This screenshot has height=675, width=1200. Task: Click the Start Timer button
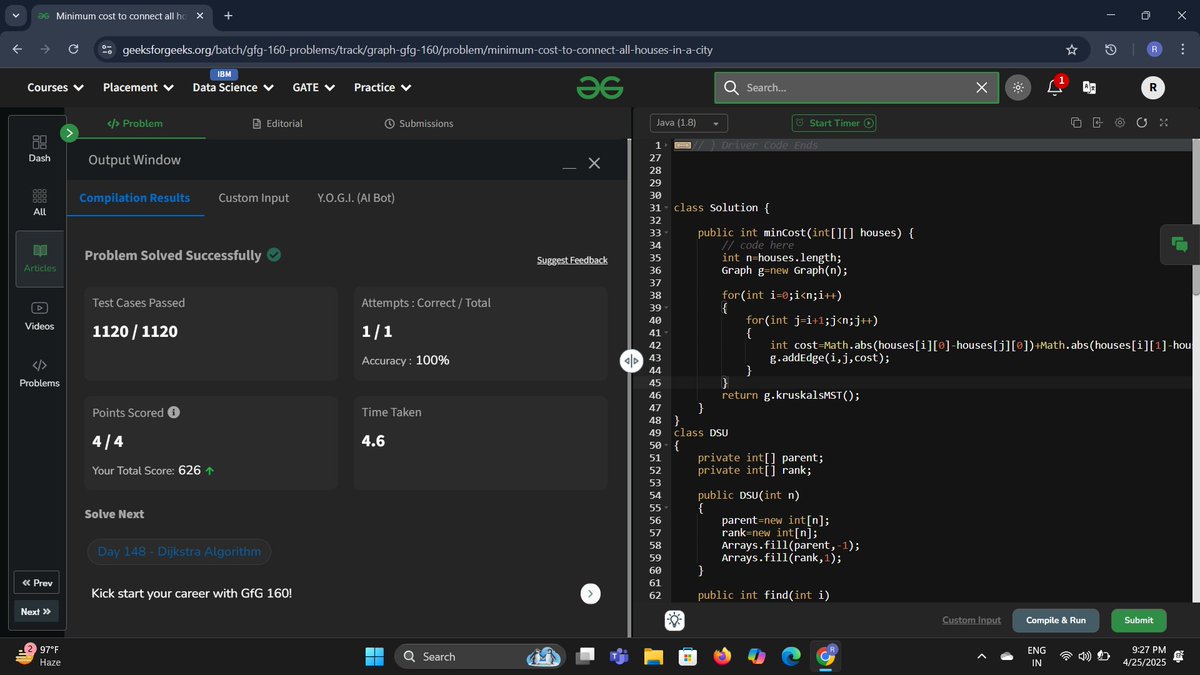tap(834, 123)
